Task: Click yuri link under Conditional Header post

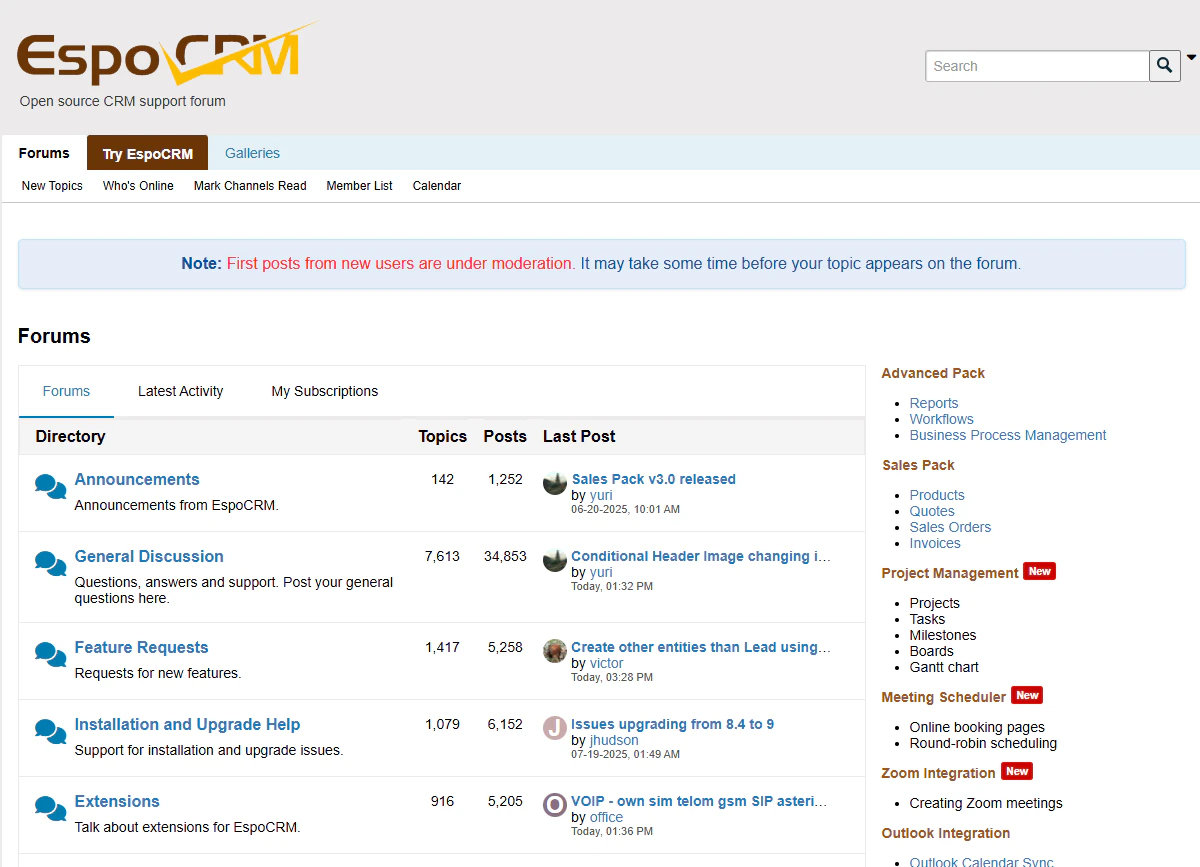Action: click(601, 572)
